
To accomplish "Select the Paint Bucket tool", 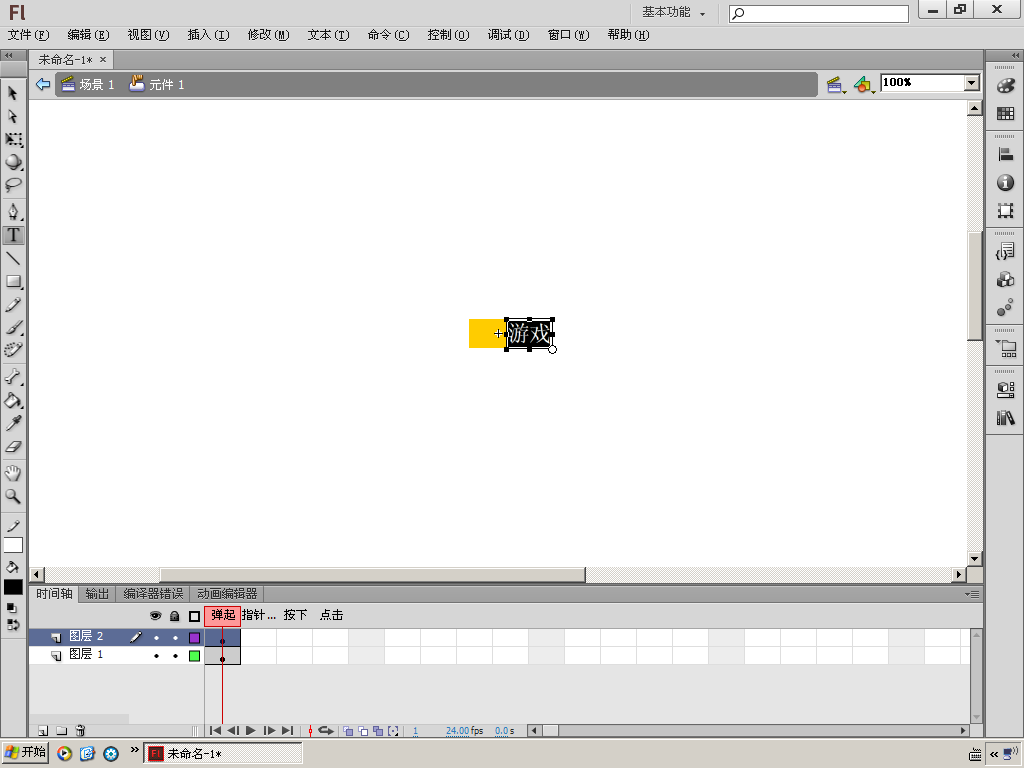I will click(x=13, y=400).
